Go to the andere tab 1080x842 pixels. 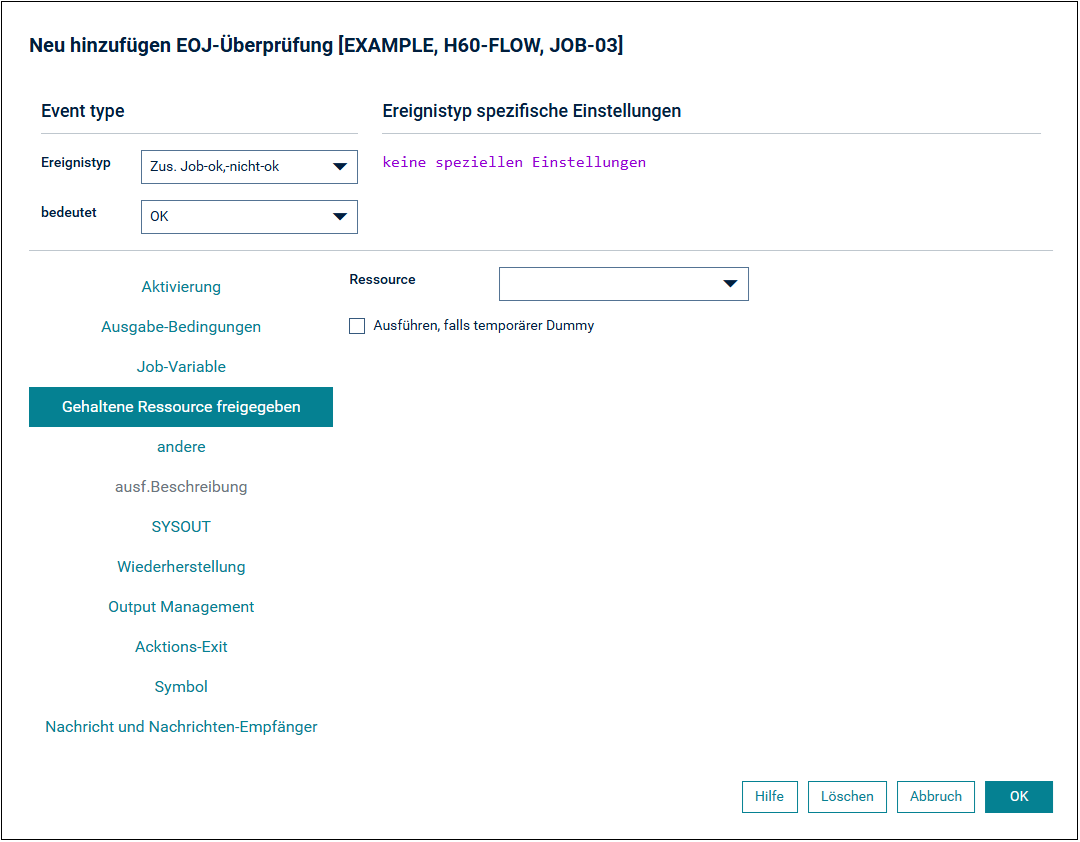(x=181, y=446)
